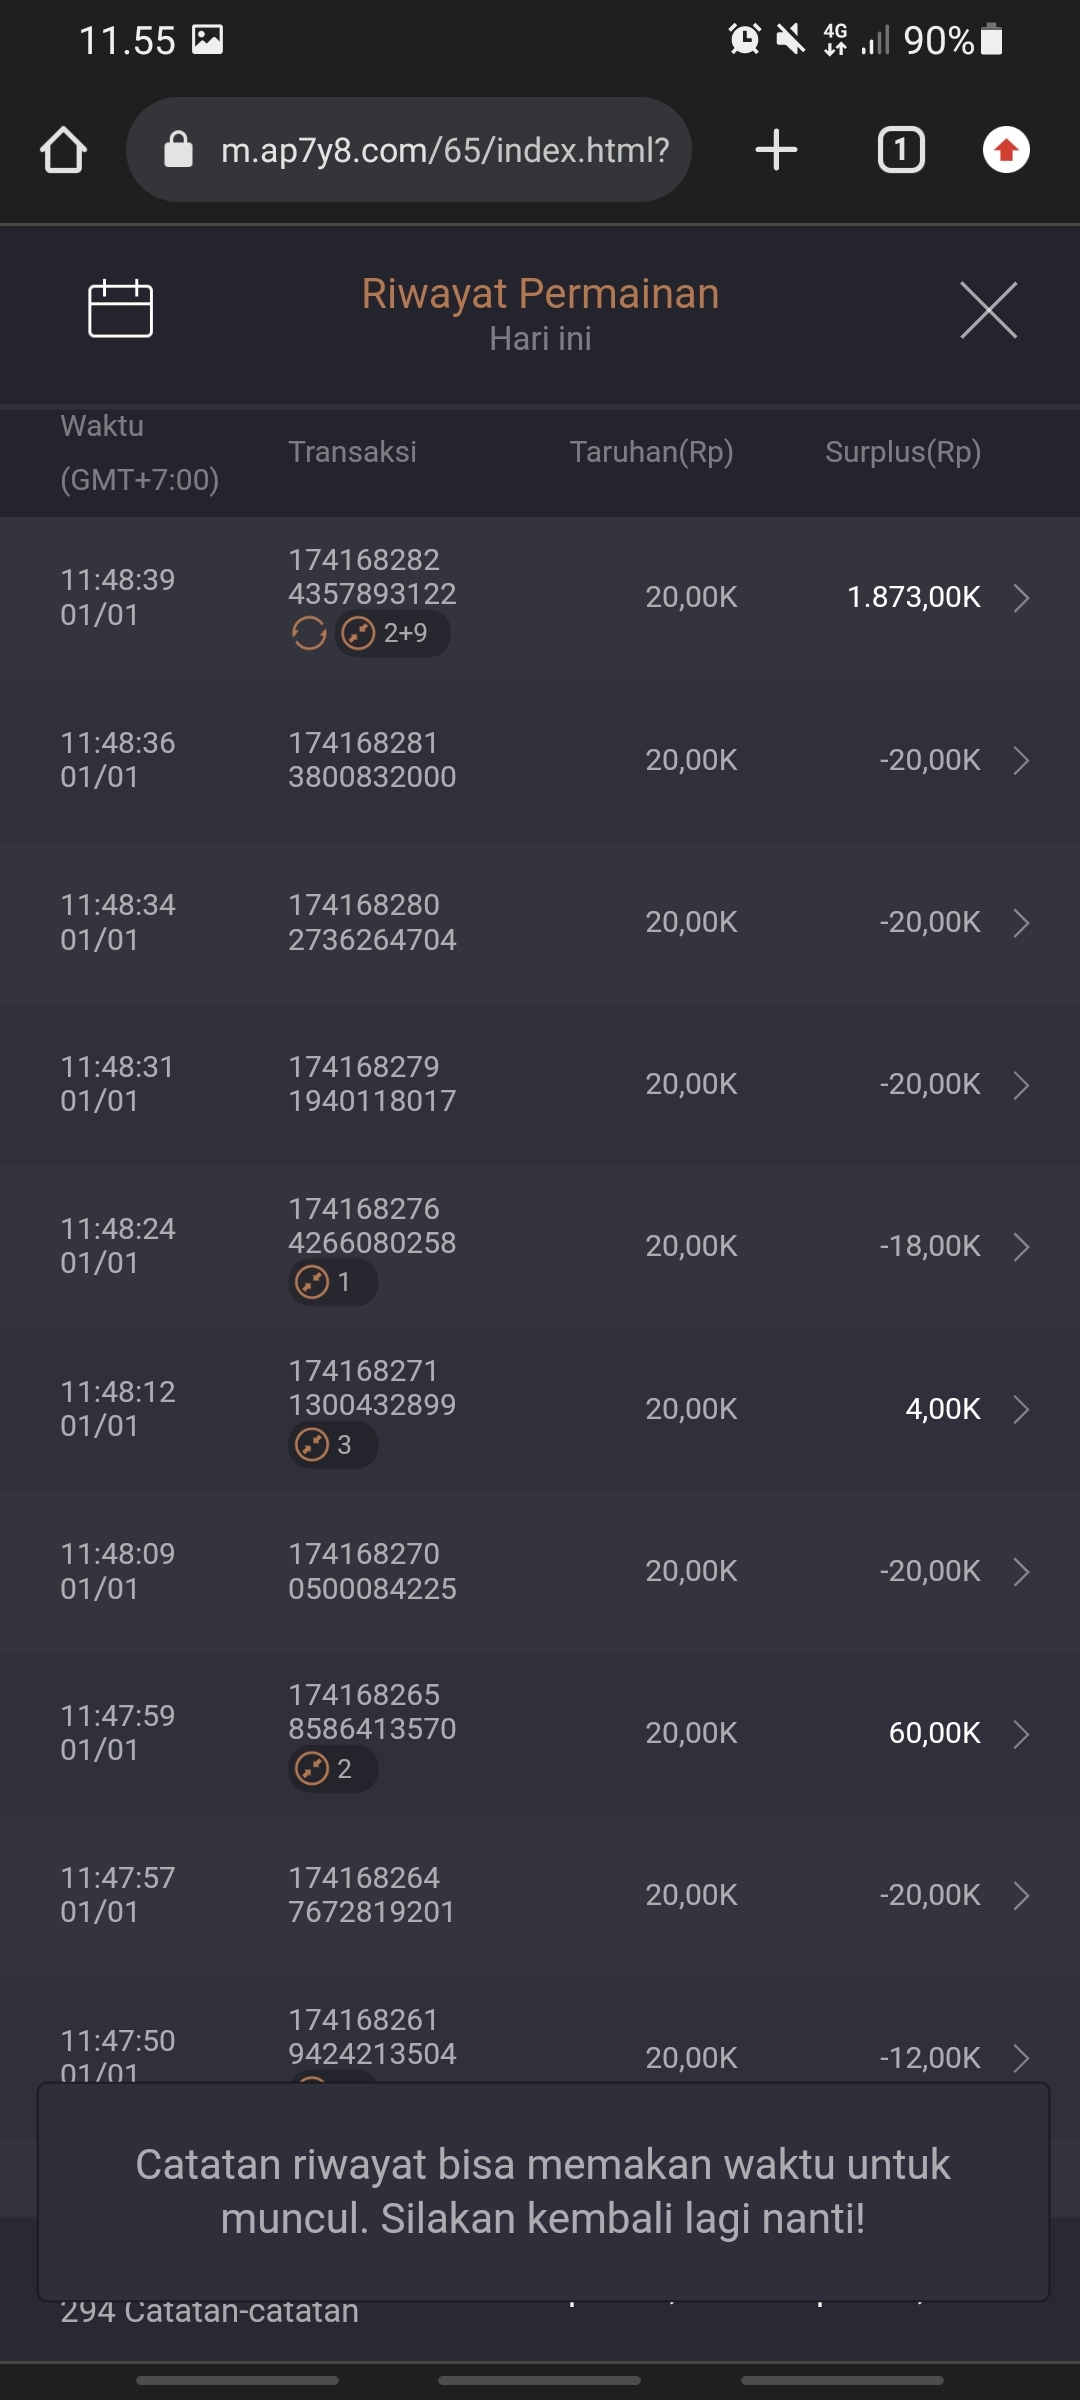Expand the -18,00K surplus row chevron
Screen dimensions: 1080x2400
[1020, 1247]
